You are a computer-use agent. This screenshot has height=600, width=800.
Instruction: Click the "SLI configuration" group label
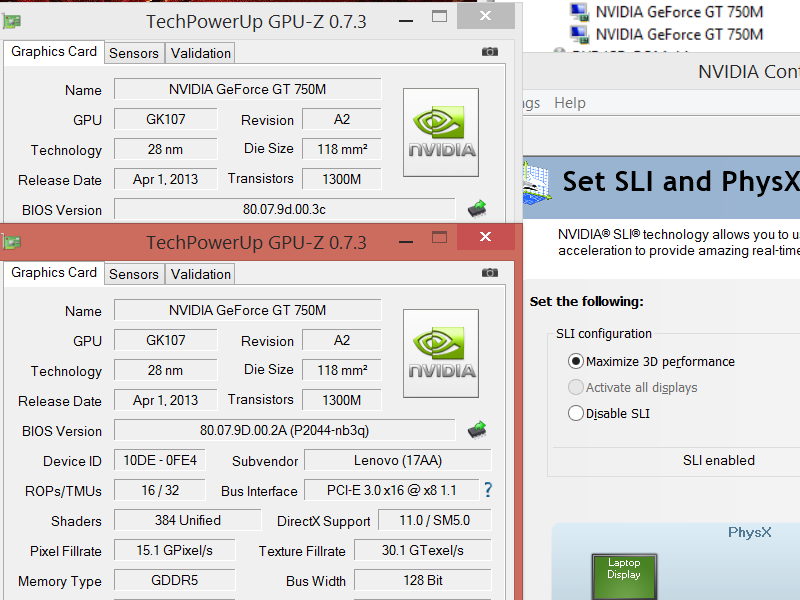(604, 334)
